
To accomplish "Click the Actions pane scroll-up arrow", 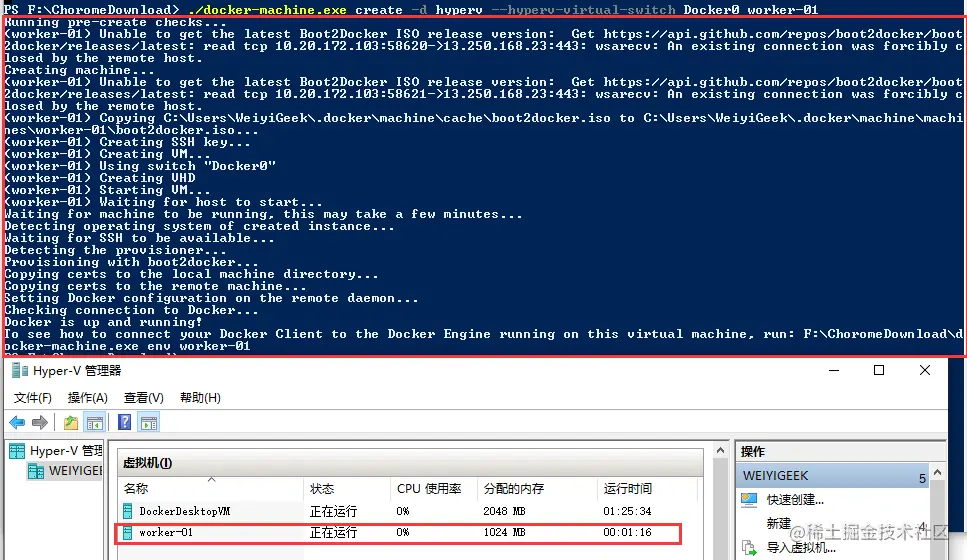I will pos(937,472).
